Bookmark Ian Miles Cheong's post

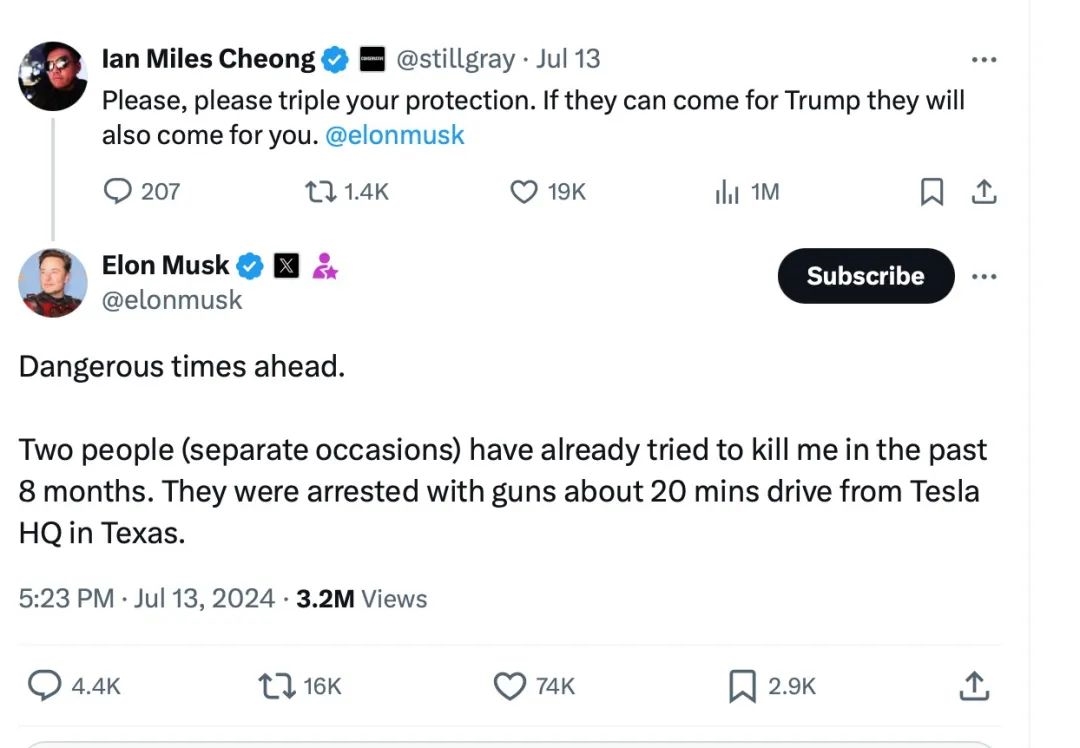point(931,192)
